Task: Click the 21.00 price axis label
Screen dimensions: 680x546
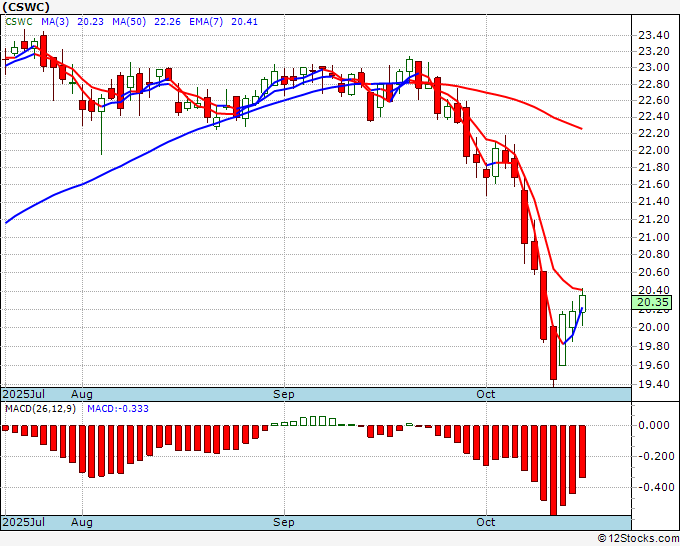Action: coord(654,237)
